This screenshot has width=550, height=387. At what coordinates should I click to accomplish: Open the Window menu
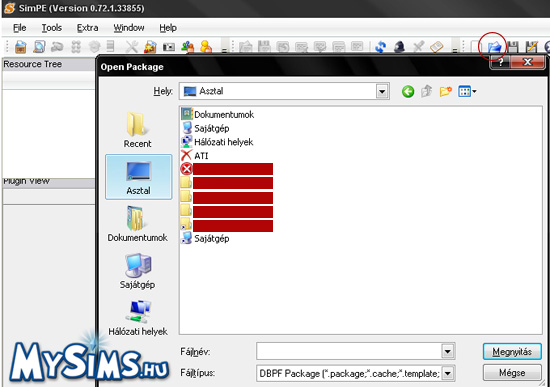click(129, 28)
